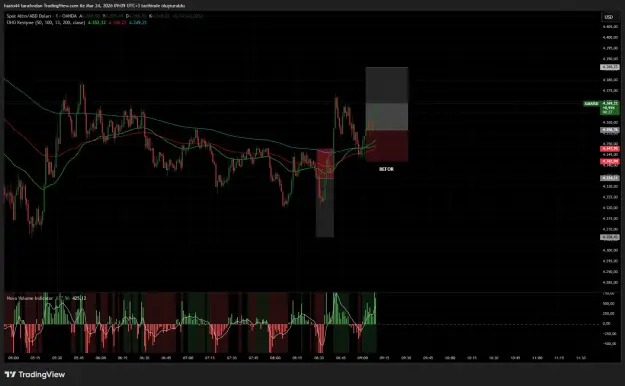This screenshot has height=386, width=625.
Task: Click the 09:00 label on time axis
Action: point(362,358)
